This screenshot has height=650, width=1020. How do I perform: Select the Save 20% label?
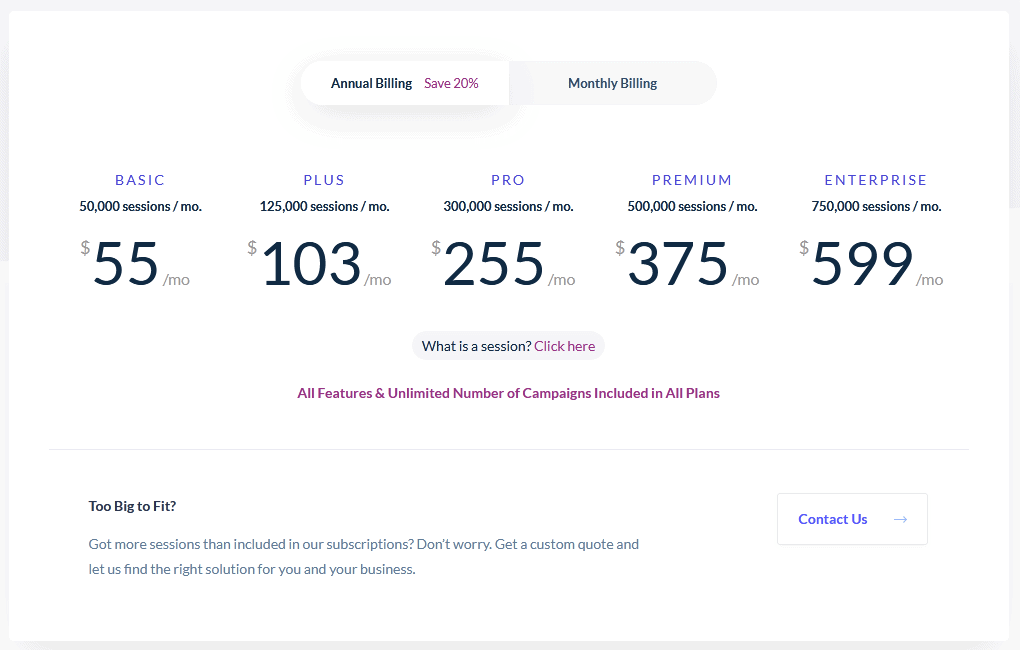coord(451,83)
